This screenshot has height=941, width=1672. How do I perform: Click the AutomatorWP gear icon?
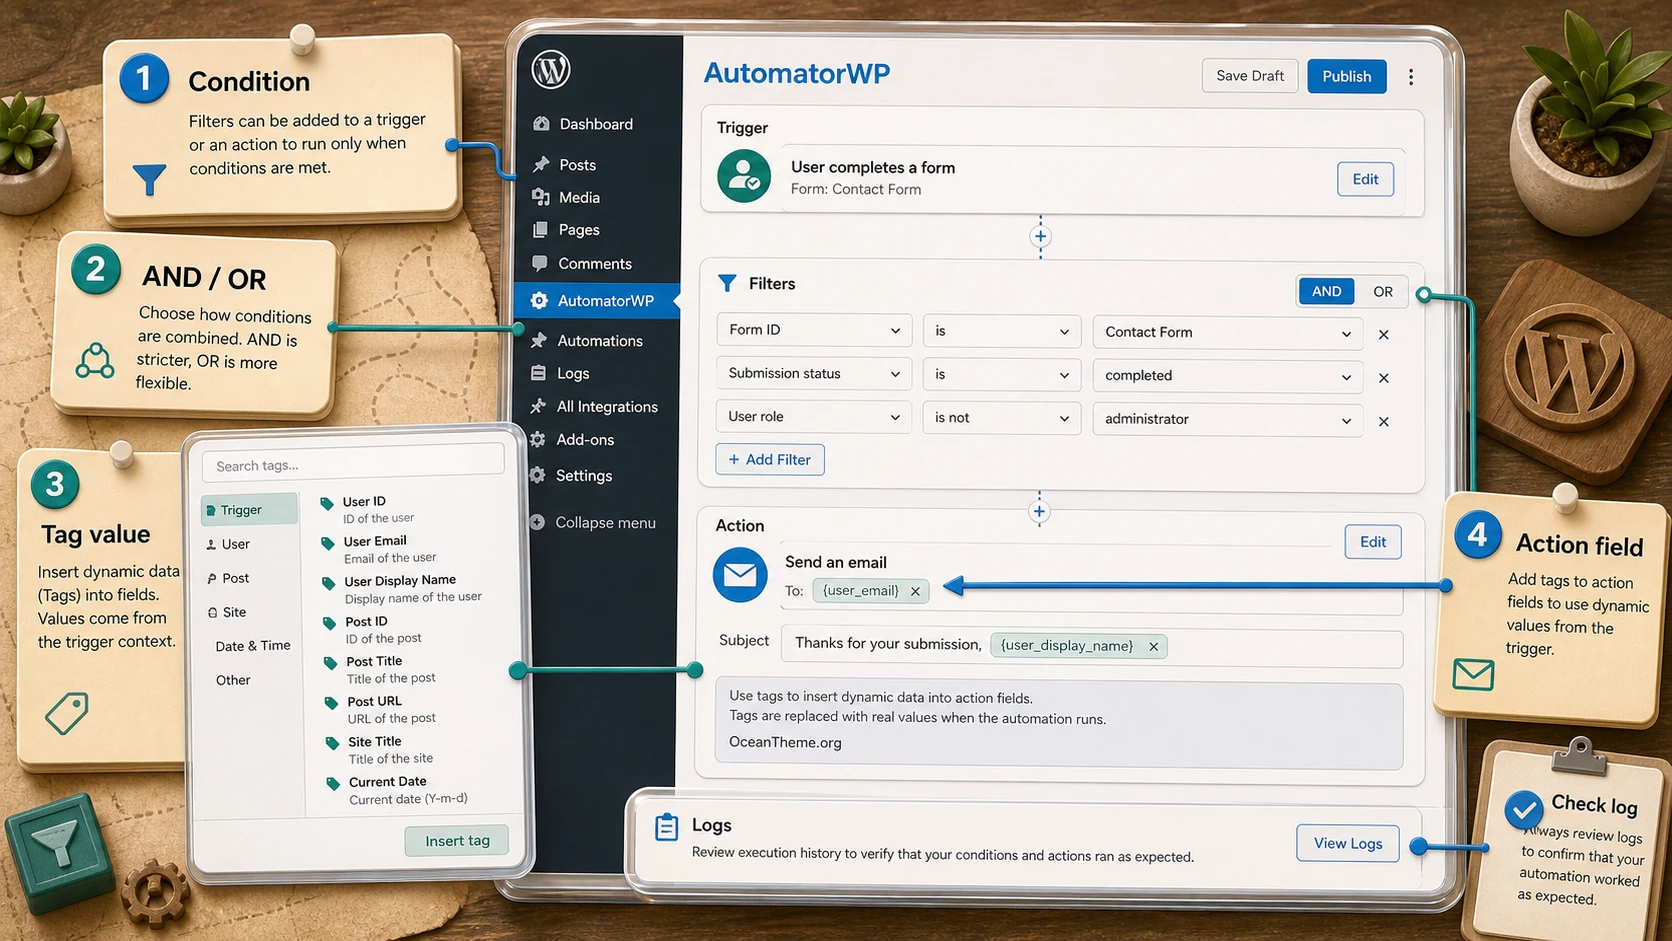point(539,300)
